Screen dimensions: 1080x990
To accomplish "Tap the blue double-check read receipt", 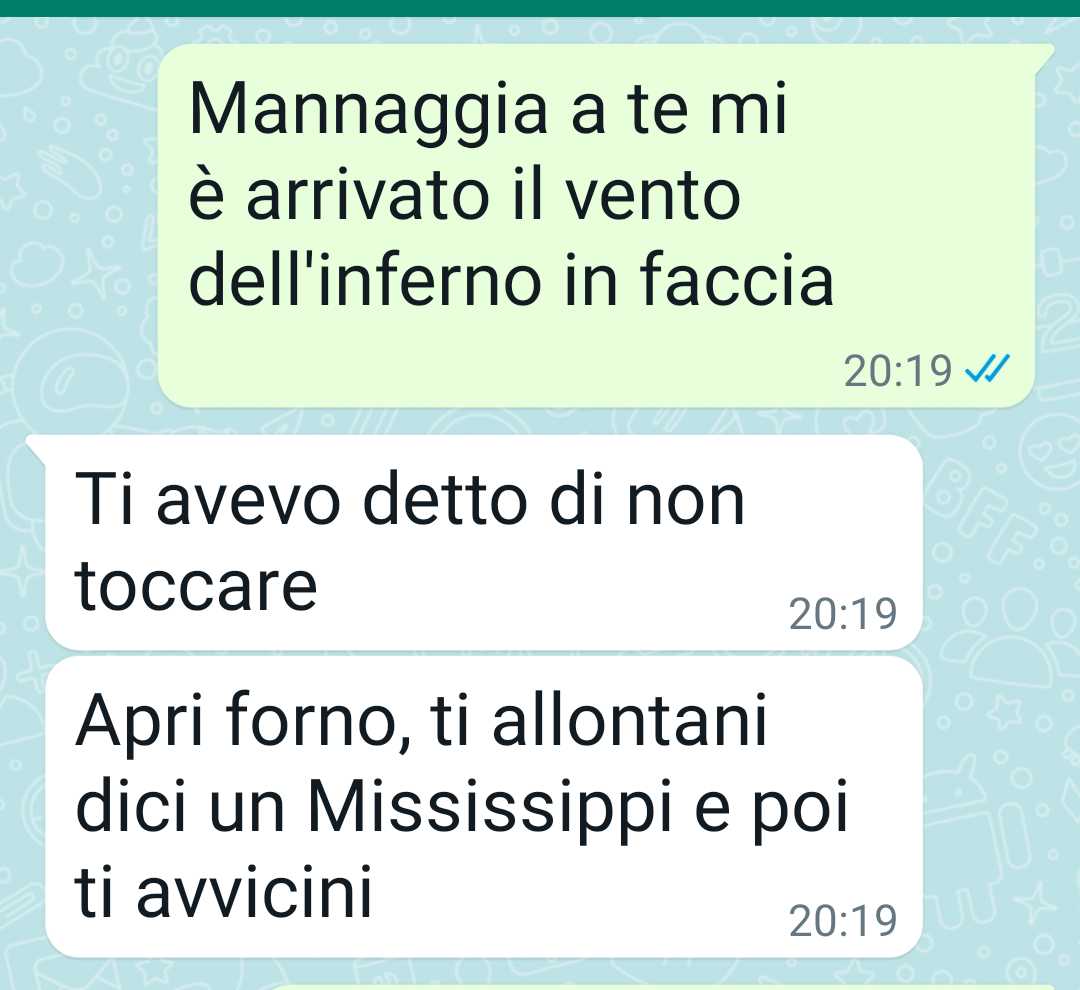I will tap(987, 369).
